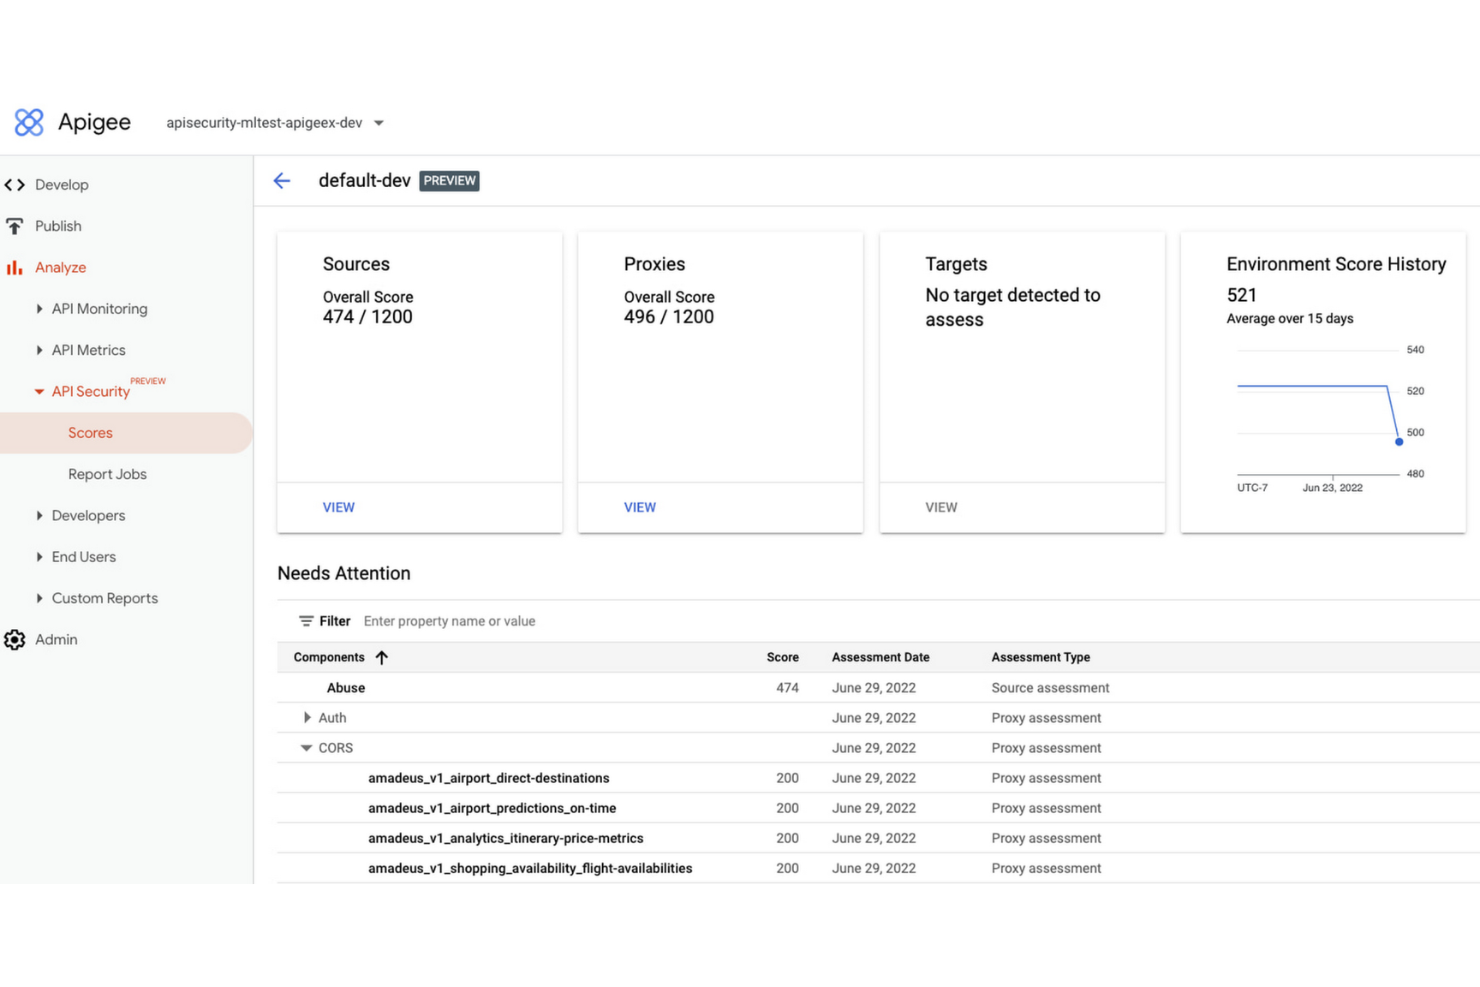Click the Score column header
1480x987 pixels.
coord(783,657)
